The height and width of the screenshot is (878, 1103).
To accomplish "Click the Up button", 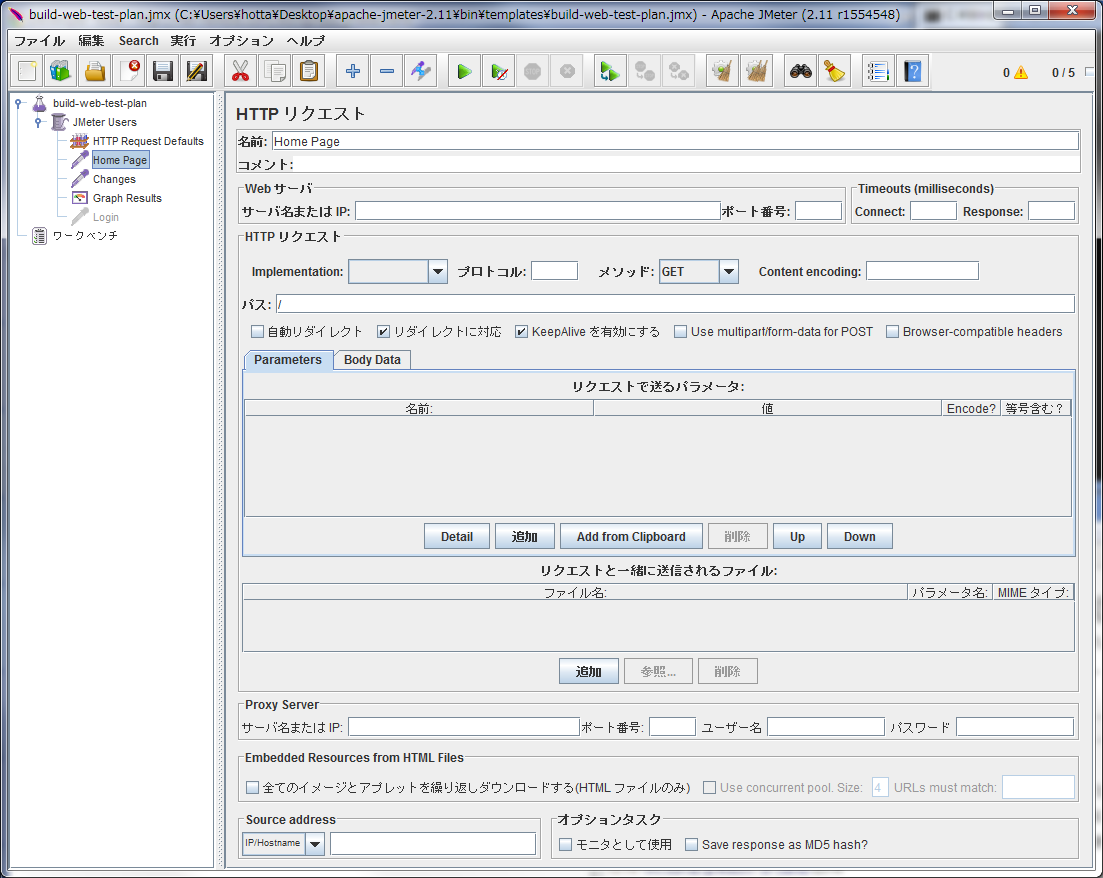I will click(797, 536).
